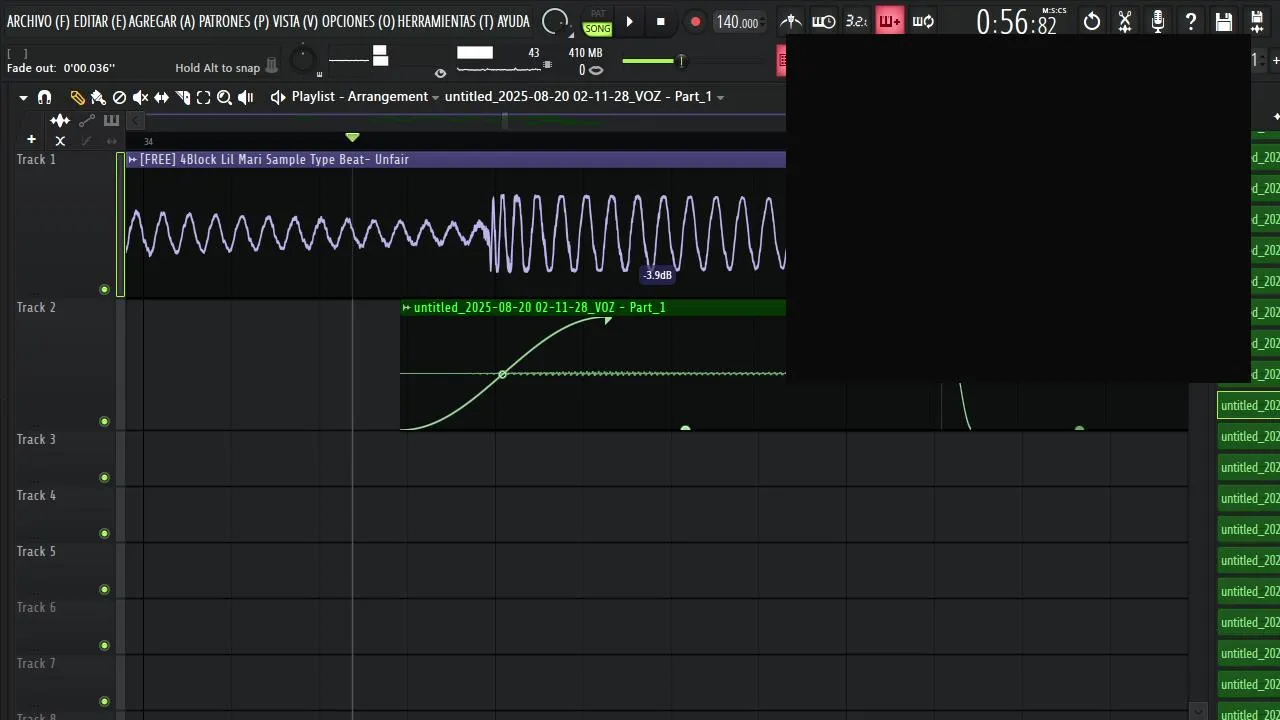The image size is (1280, 720).
Task: Mute Track 1 with green dot
Action: [x=104, y=290]
